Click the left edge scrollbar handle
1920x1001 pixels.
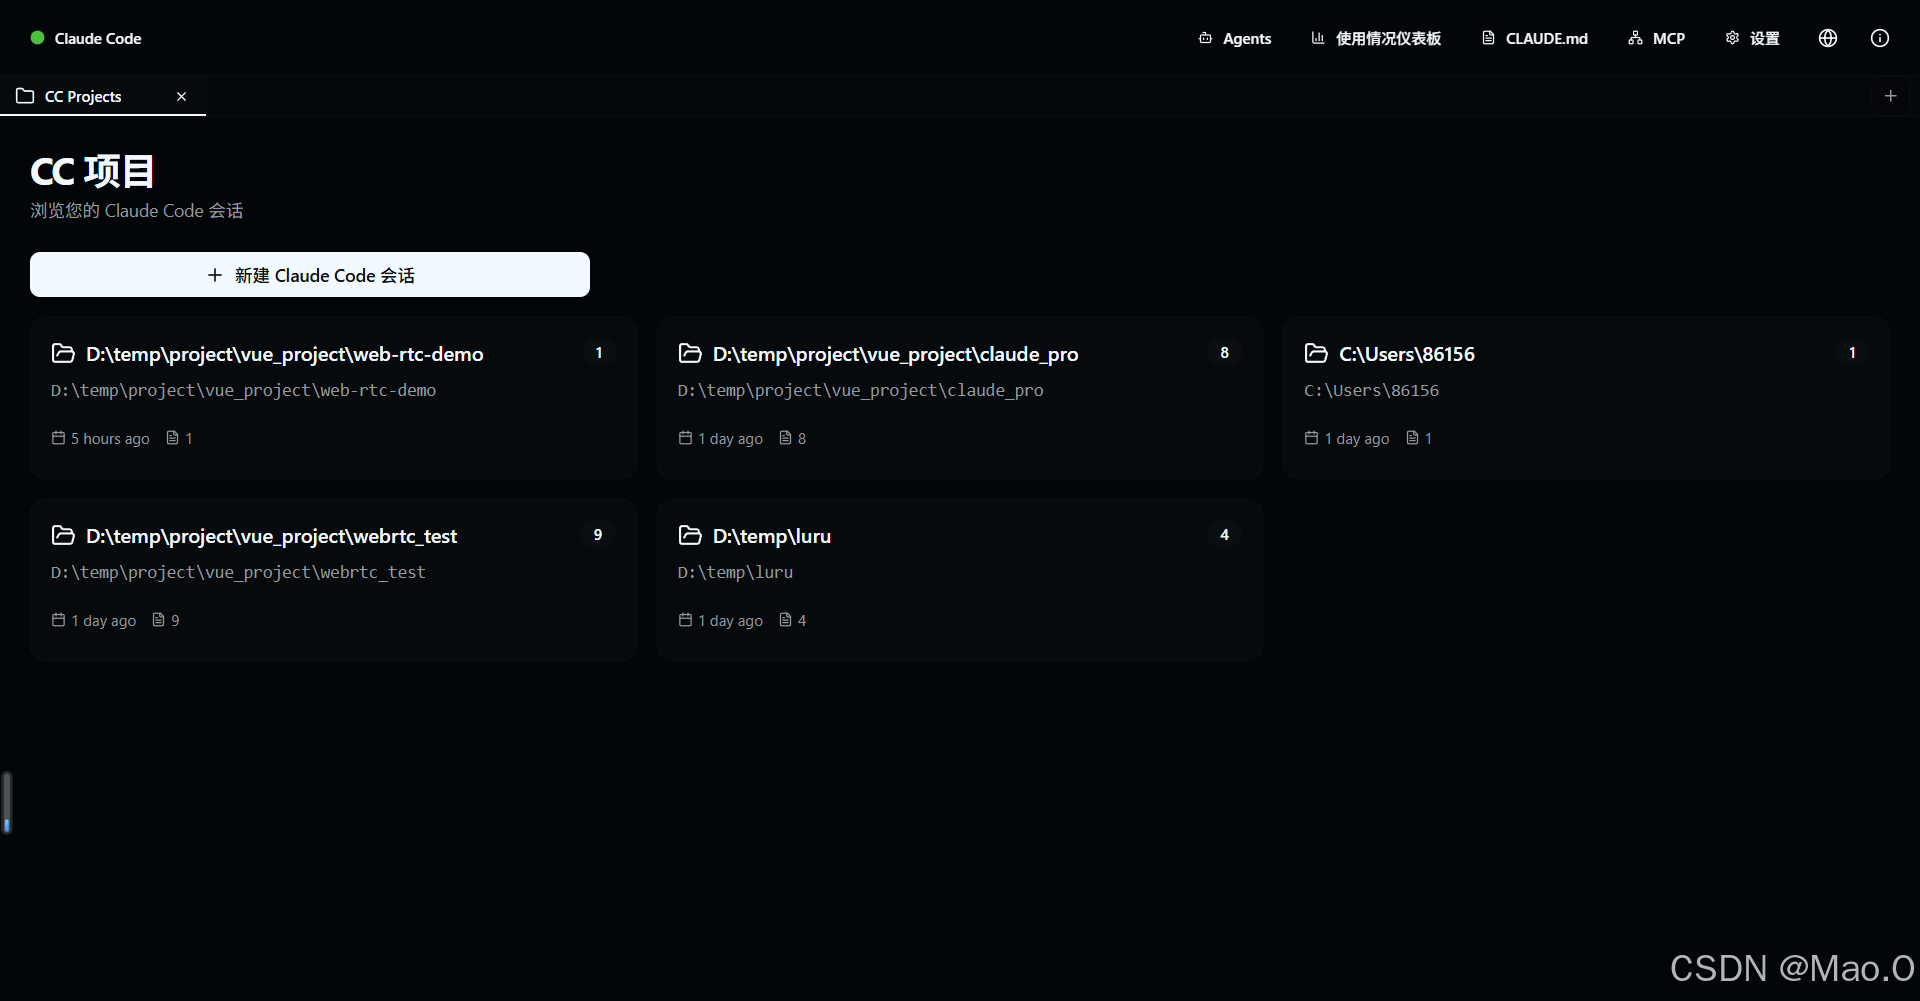[7, 802]
